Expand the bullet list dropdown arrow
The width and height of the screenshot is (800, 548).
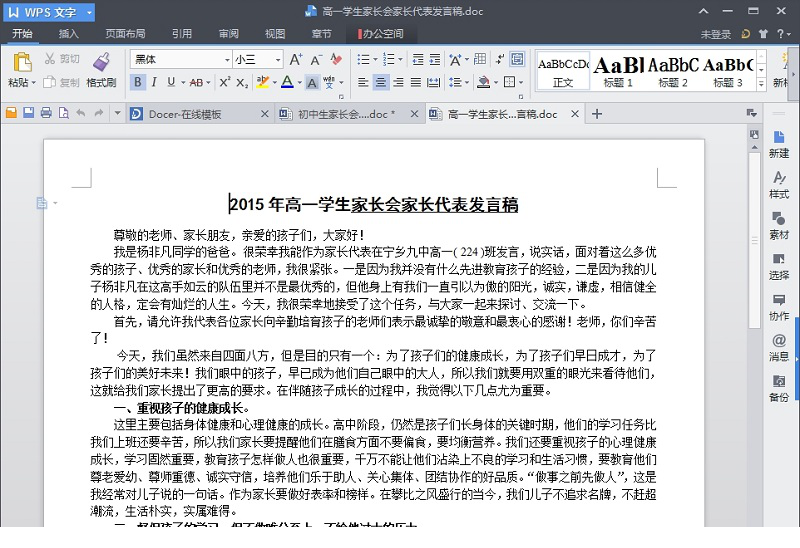point(376,59)
